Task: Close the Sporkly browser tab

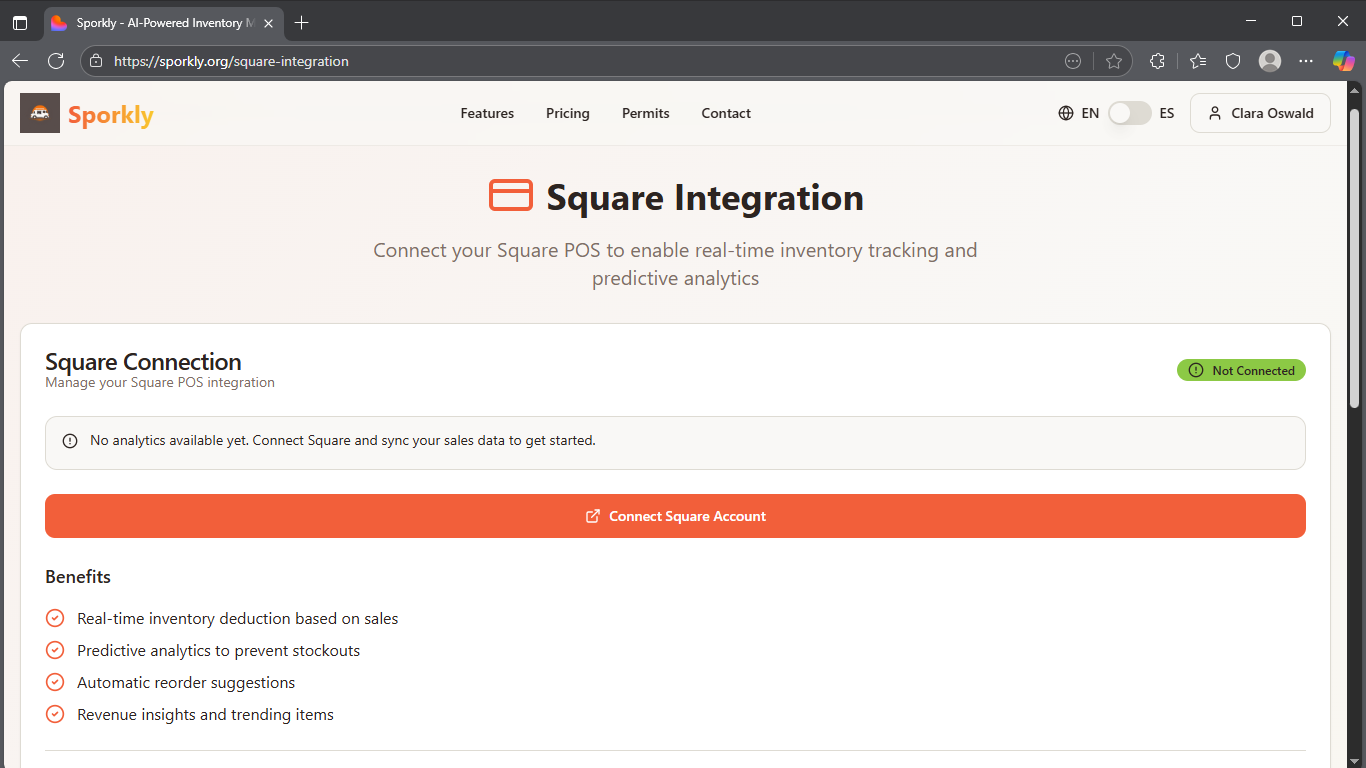Action: point(268,23)
